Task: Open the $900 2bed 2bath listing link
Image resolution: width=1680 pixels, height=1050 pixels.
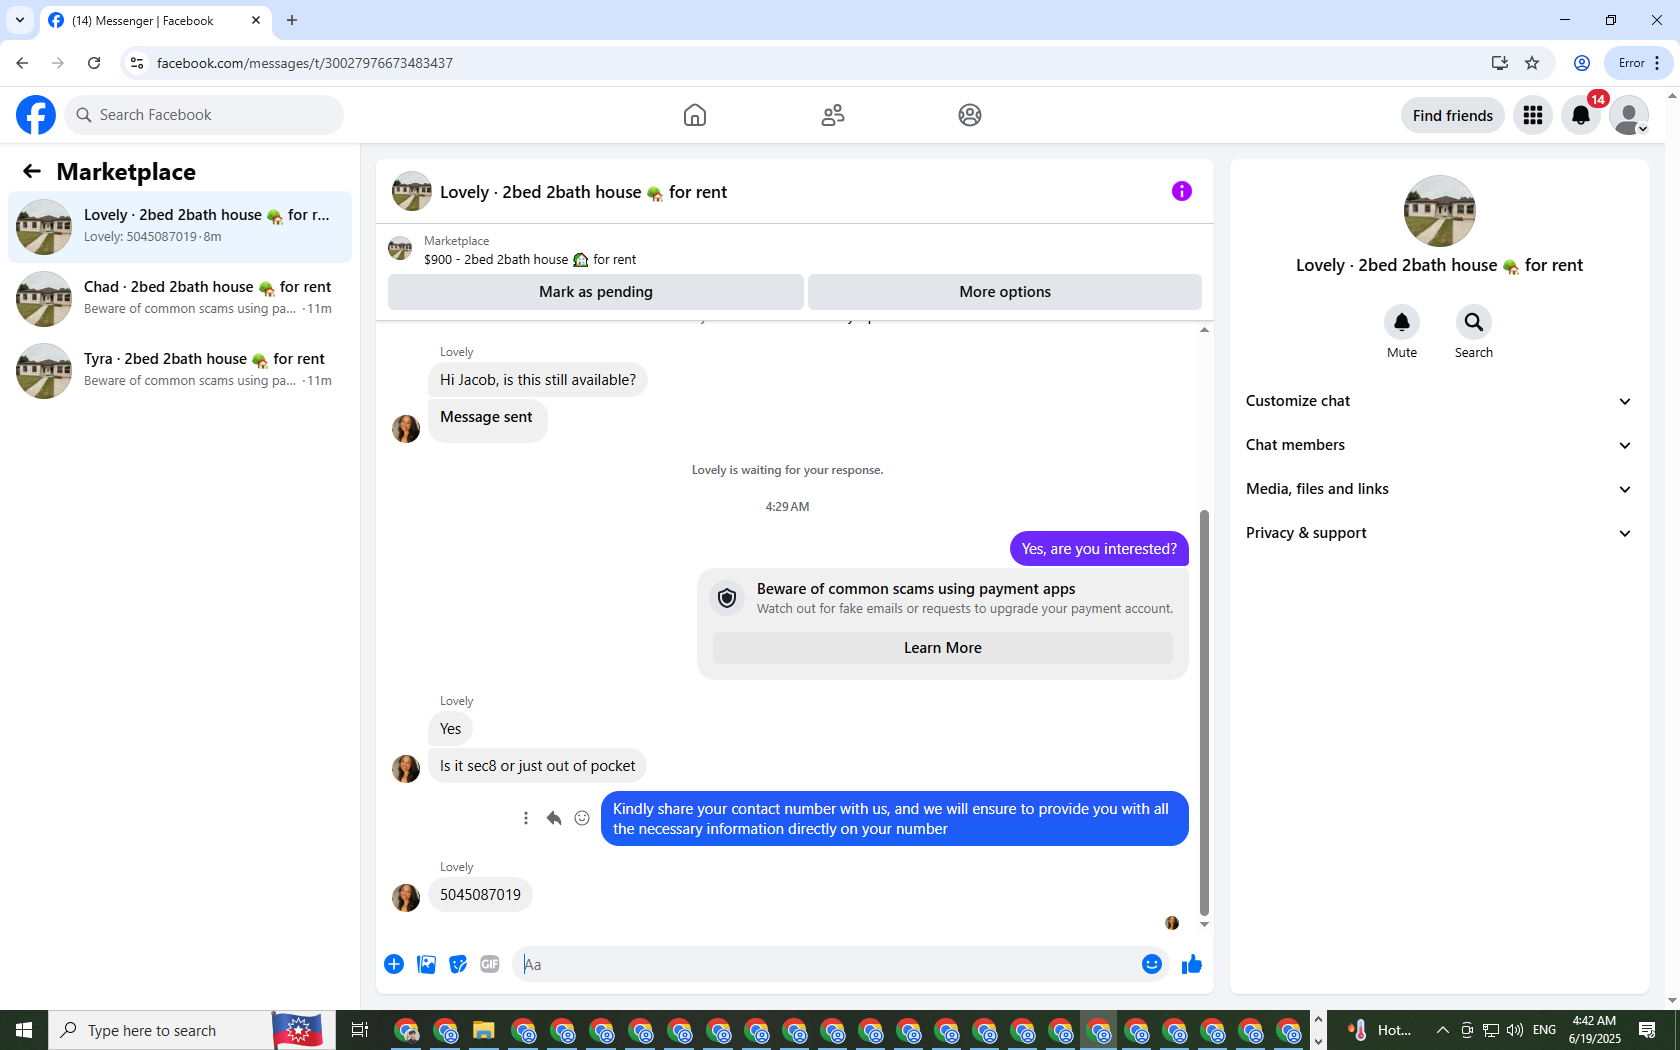Action: [x=529, y=260]
